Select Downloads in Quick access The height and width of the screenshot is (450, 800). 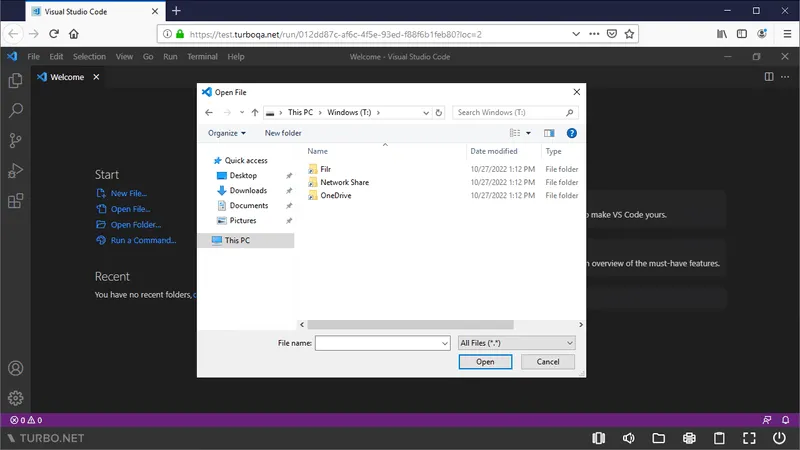click(x=248, y=190)
